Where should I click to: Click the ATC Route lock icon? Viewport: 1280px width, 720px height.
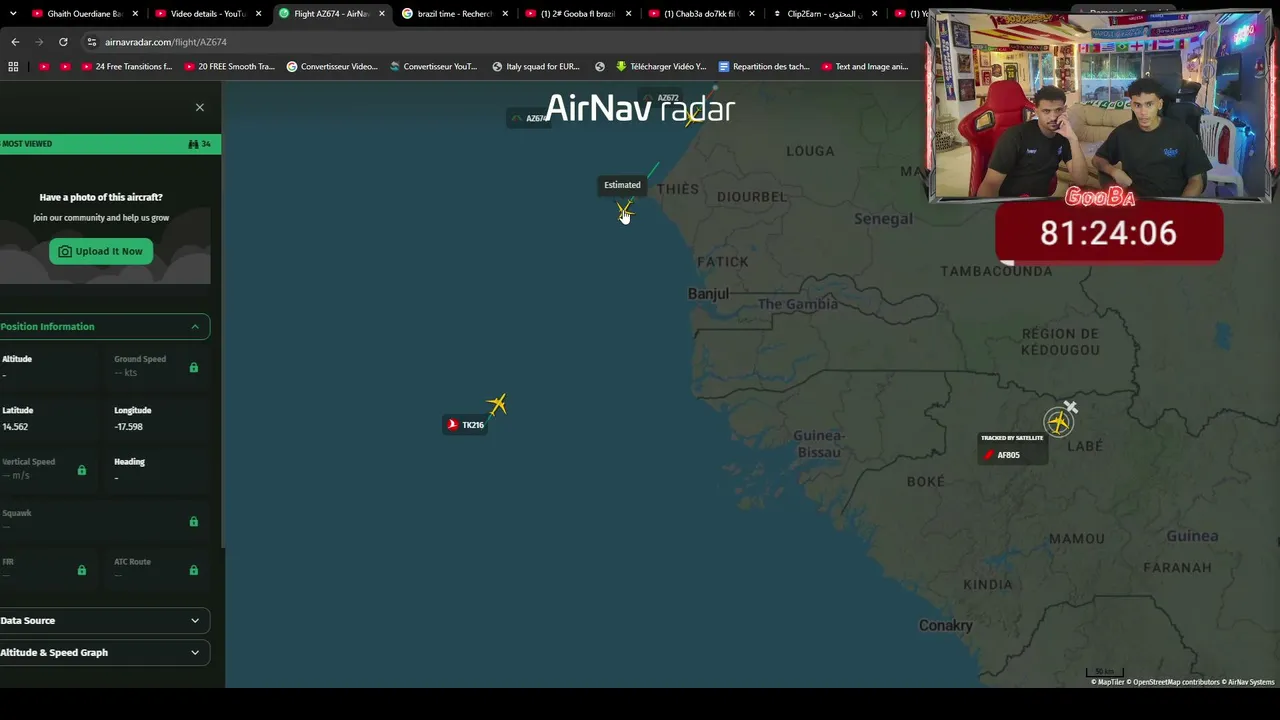click(194, 570)
